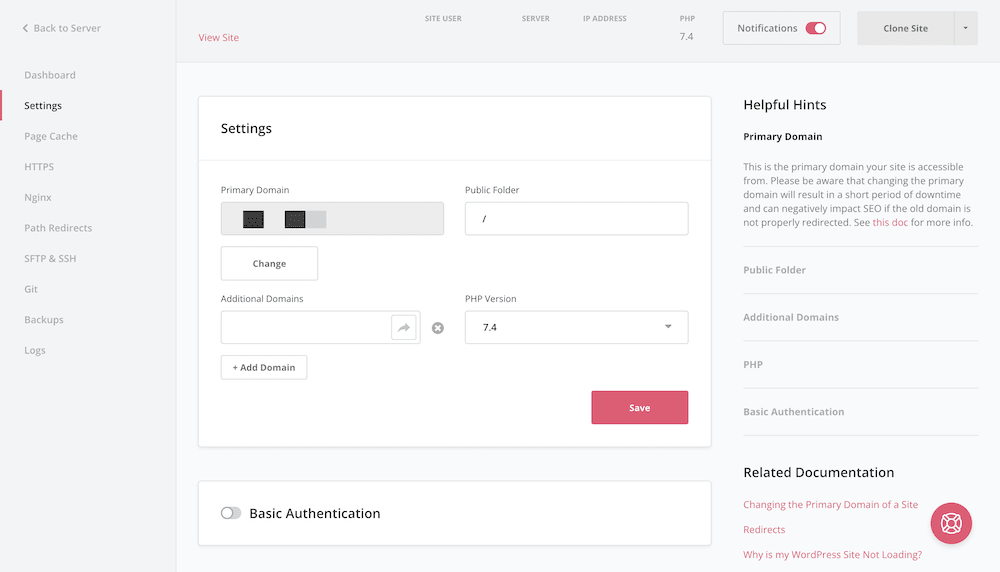Go to Dashboard in the sidebar
Image resolution: width=1000 pixels, height=572 pixels.
(x=50, y=75)
